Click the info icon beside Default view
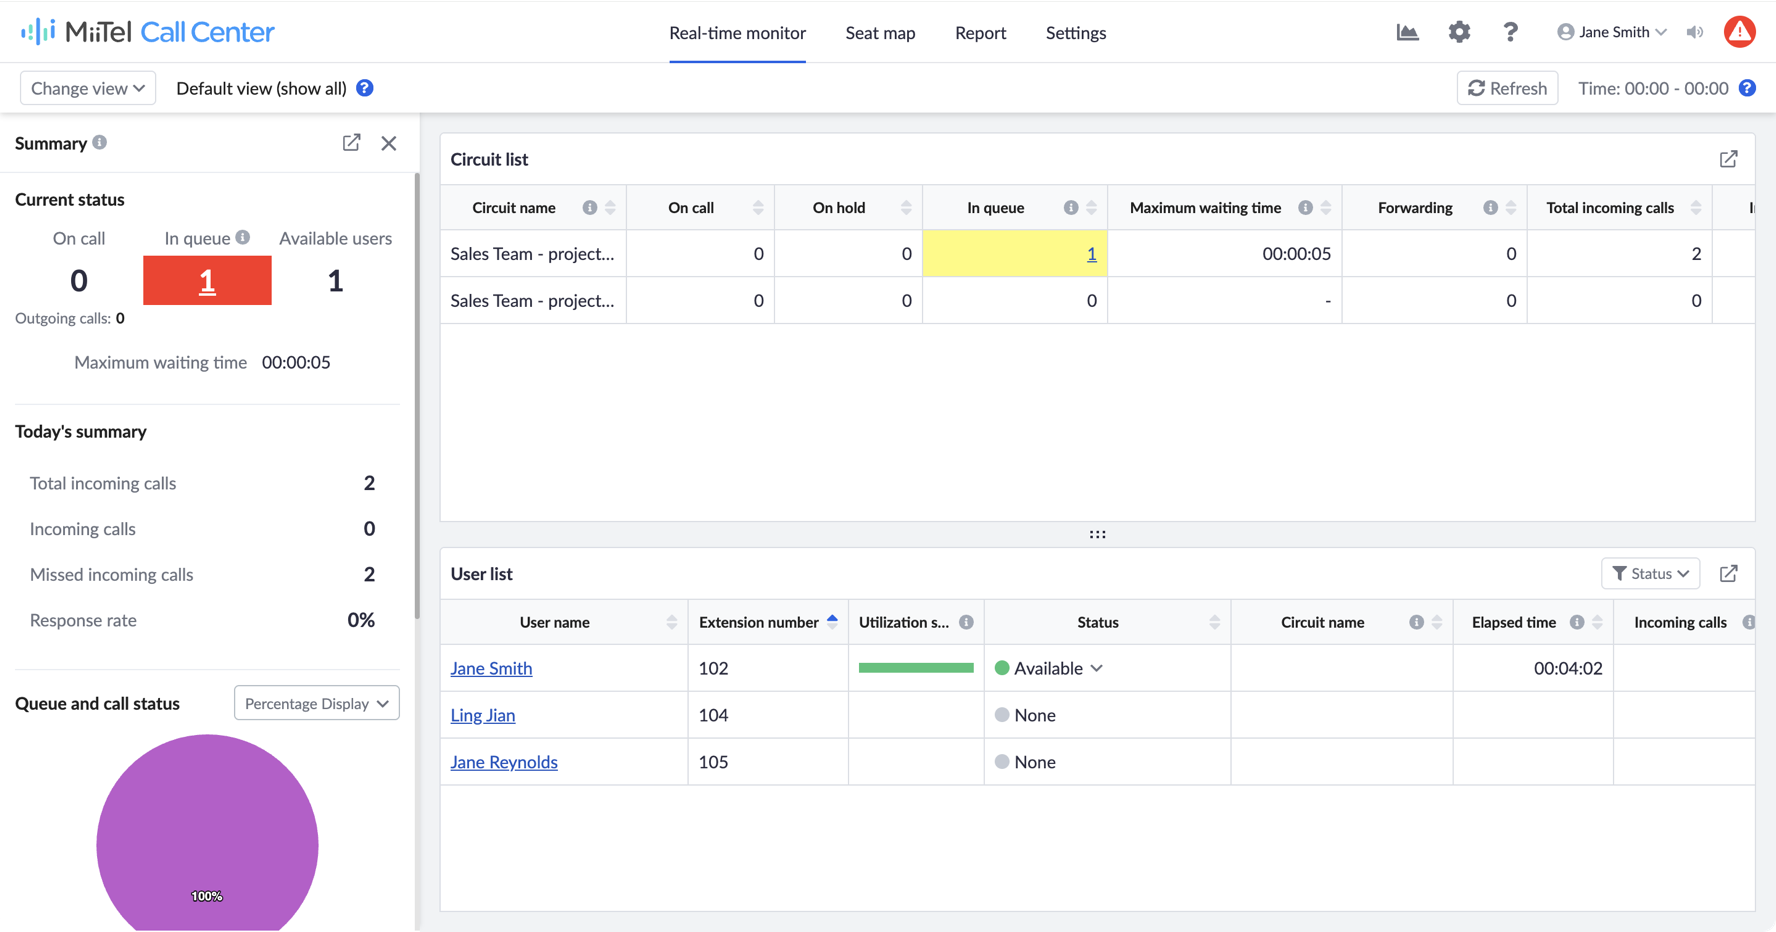The width and height of the screenshot is (1776, 932). pyautogui.click(x=365, y=88)
